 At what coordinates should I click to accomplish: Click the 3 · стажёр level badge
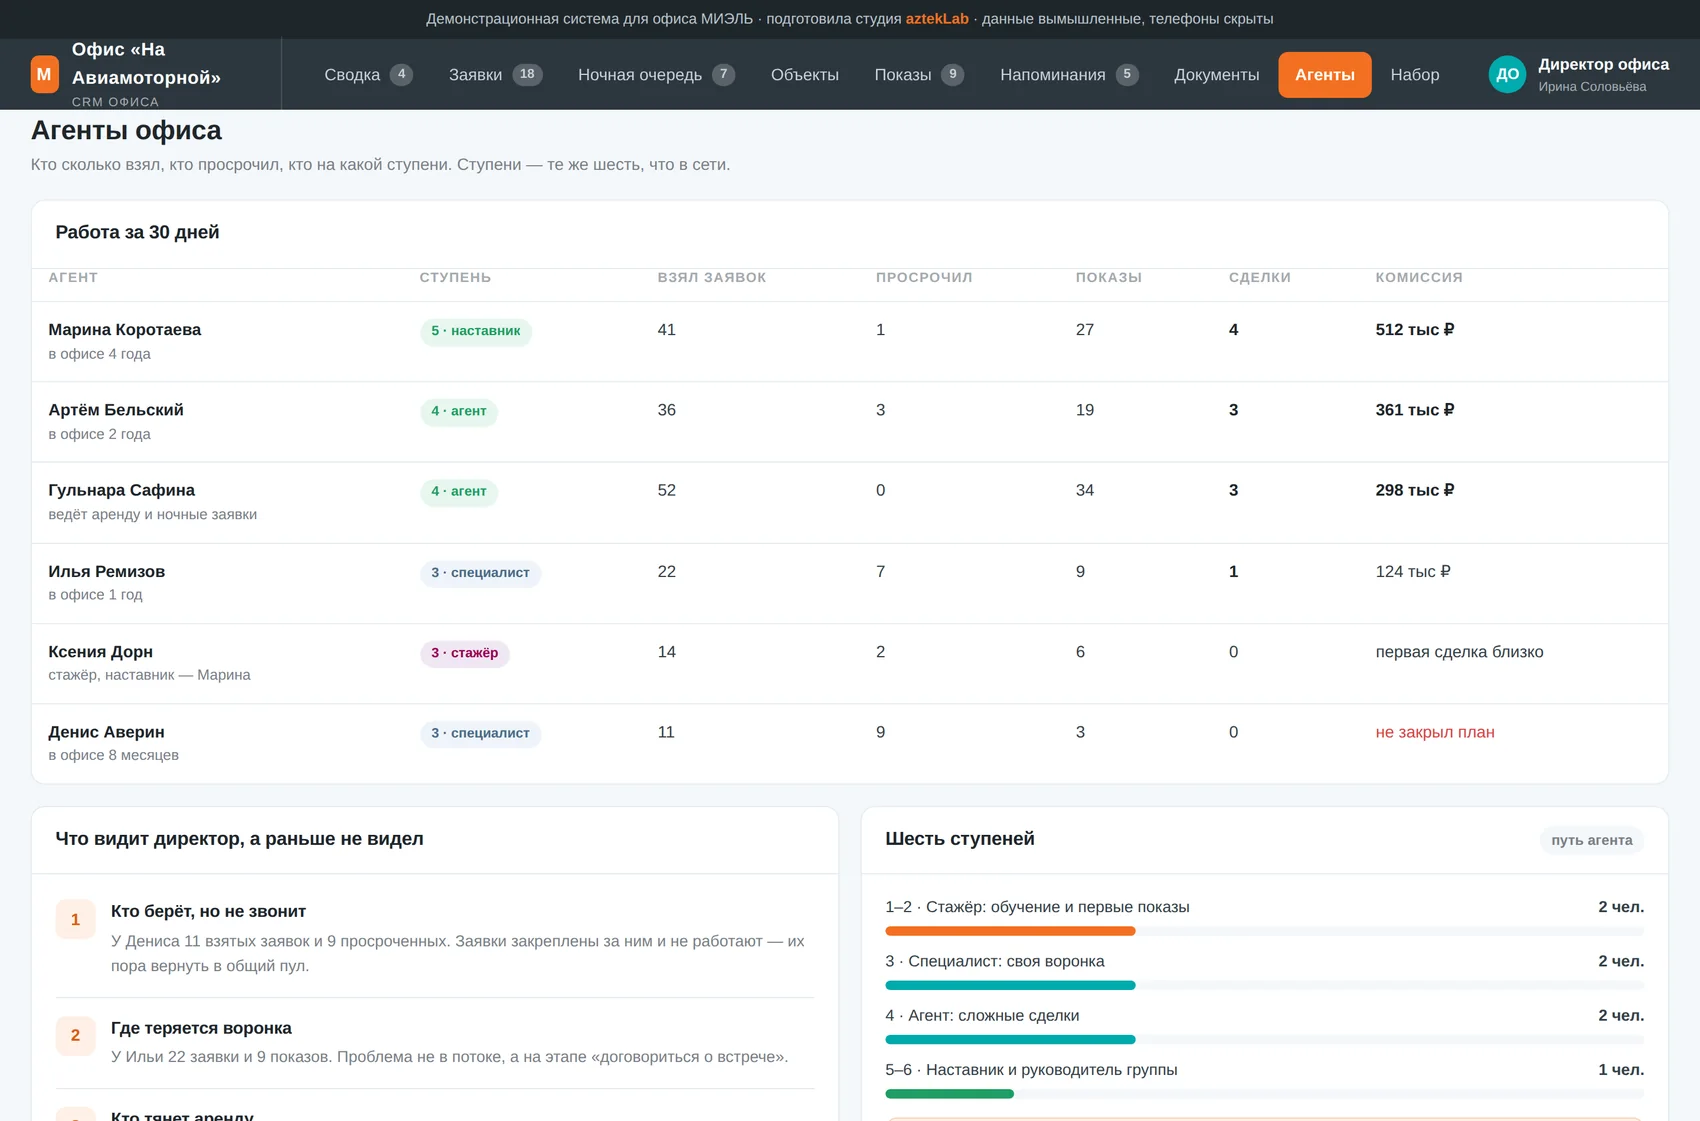click(464, 653)
